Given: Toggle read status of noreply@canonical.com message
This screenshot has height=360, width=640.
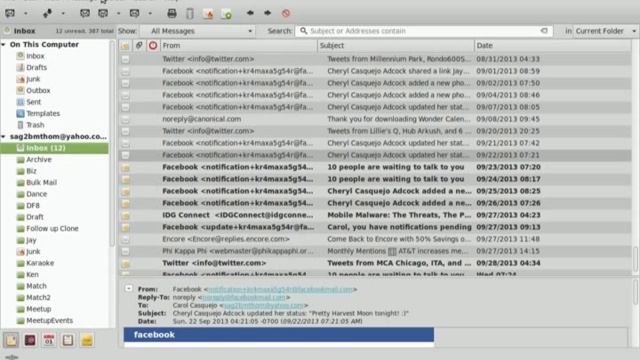Looking at the screenshot, I should tap(125, 120).
